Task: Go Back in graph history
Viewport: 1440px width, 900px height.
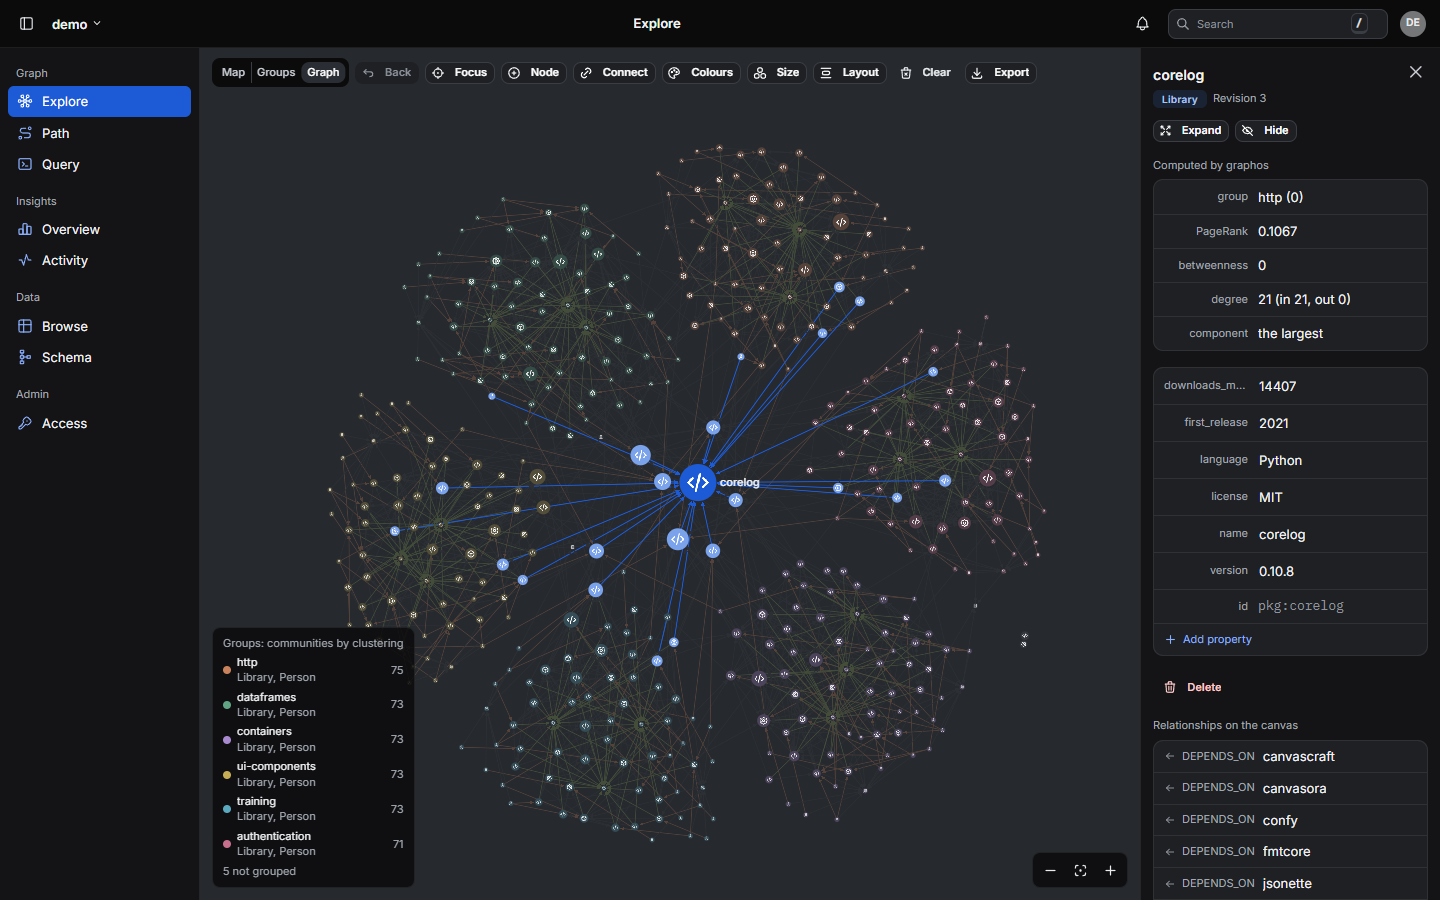Action: (387, 73)
